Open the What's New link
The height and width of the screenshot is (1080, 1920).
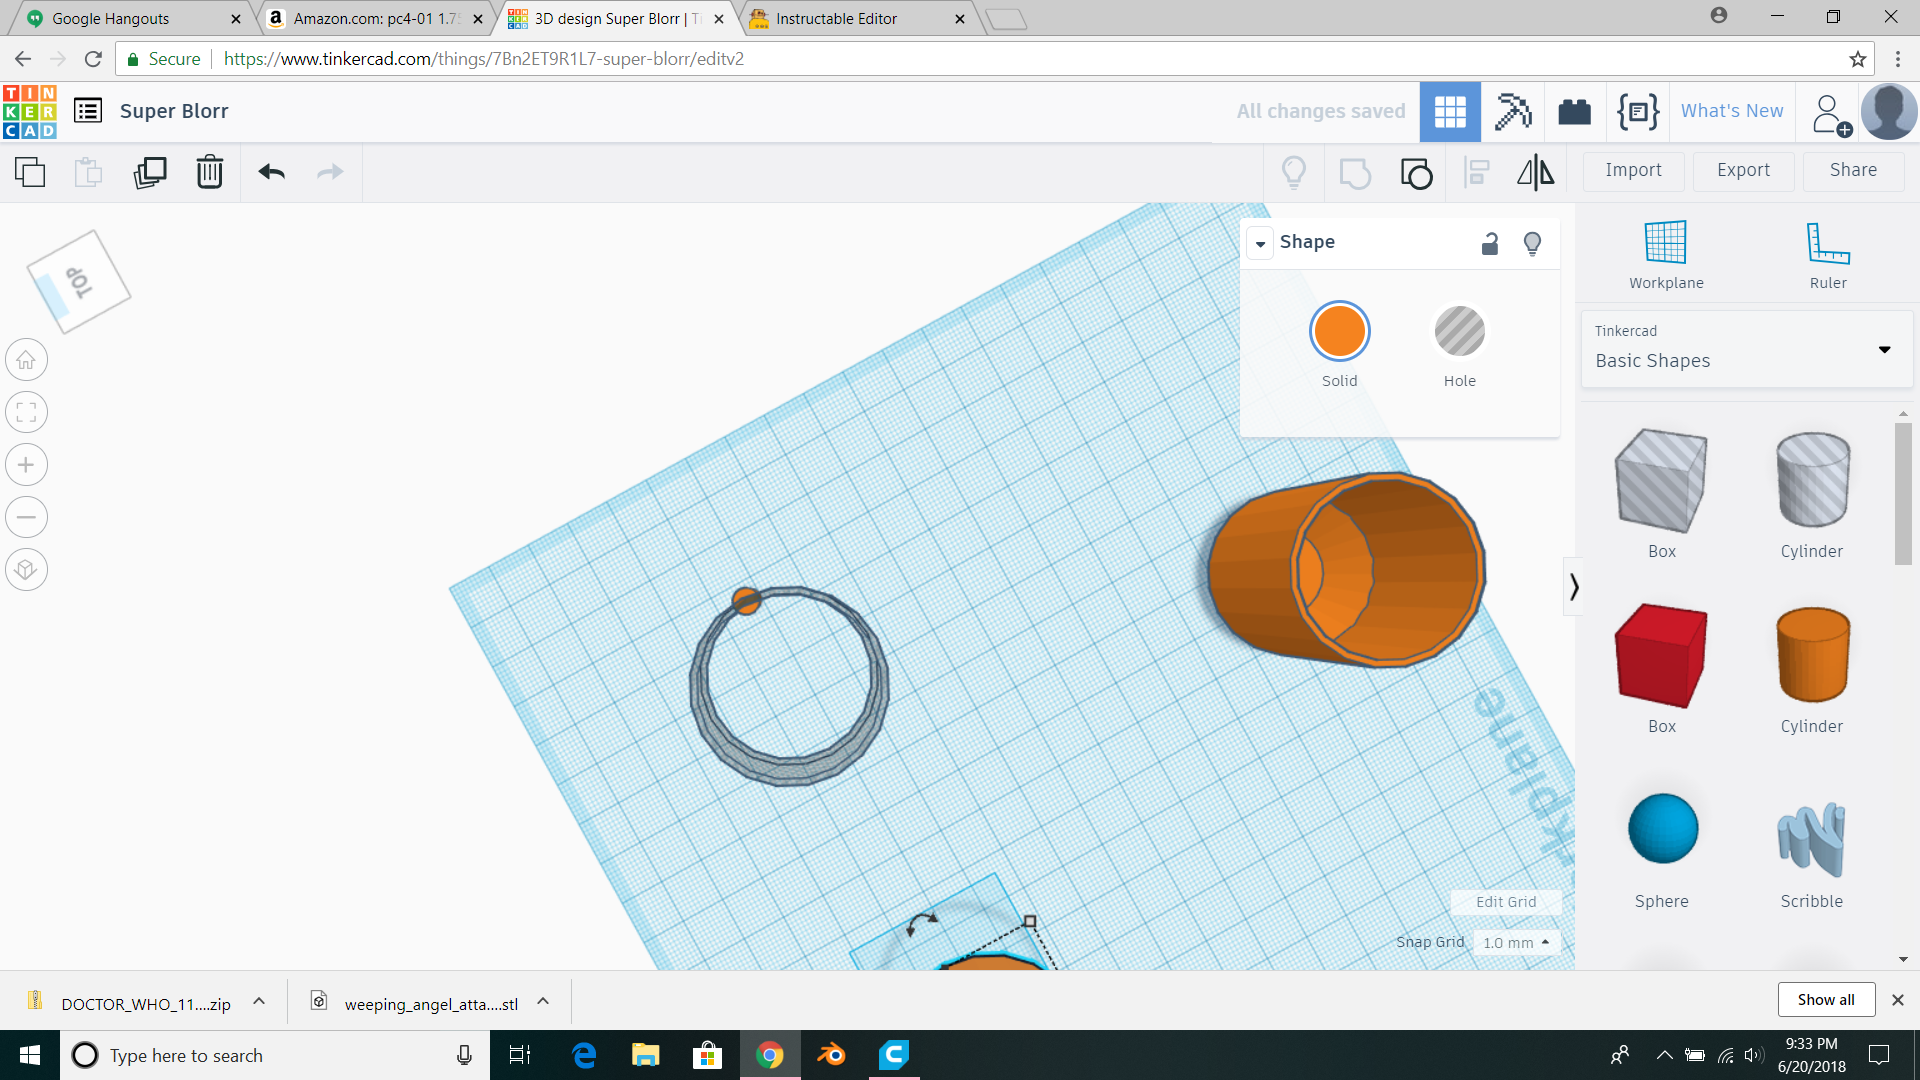point(1731,111)
